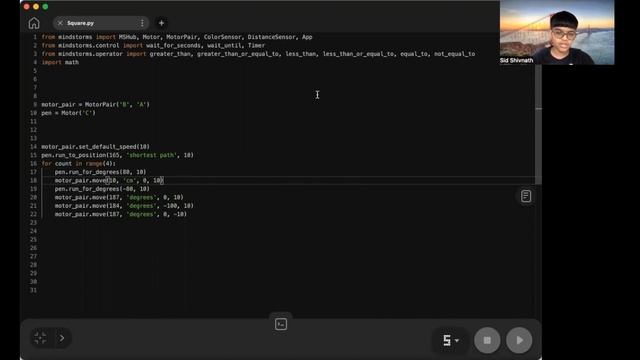Click 'motor_pair = MotorPair' on line 9

(x=79, y=104)
